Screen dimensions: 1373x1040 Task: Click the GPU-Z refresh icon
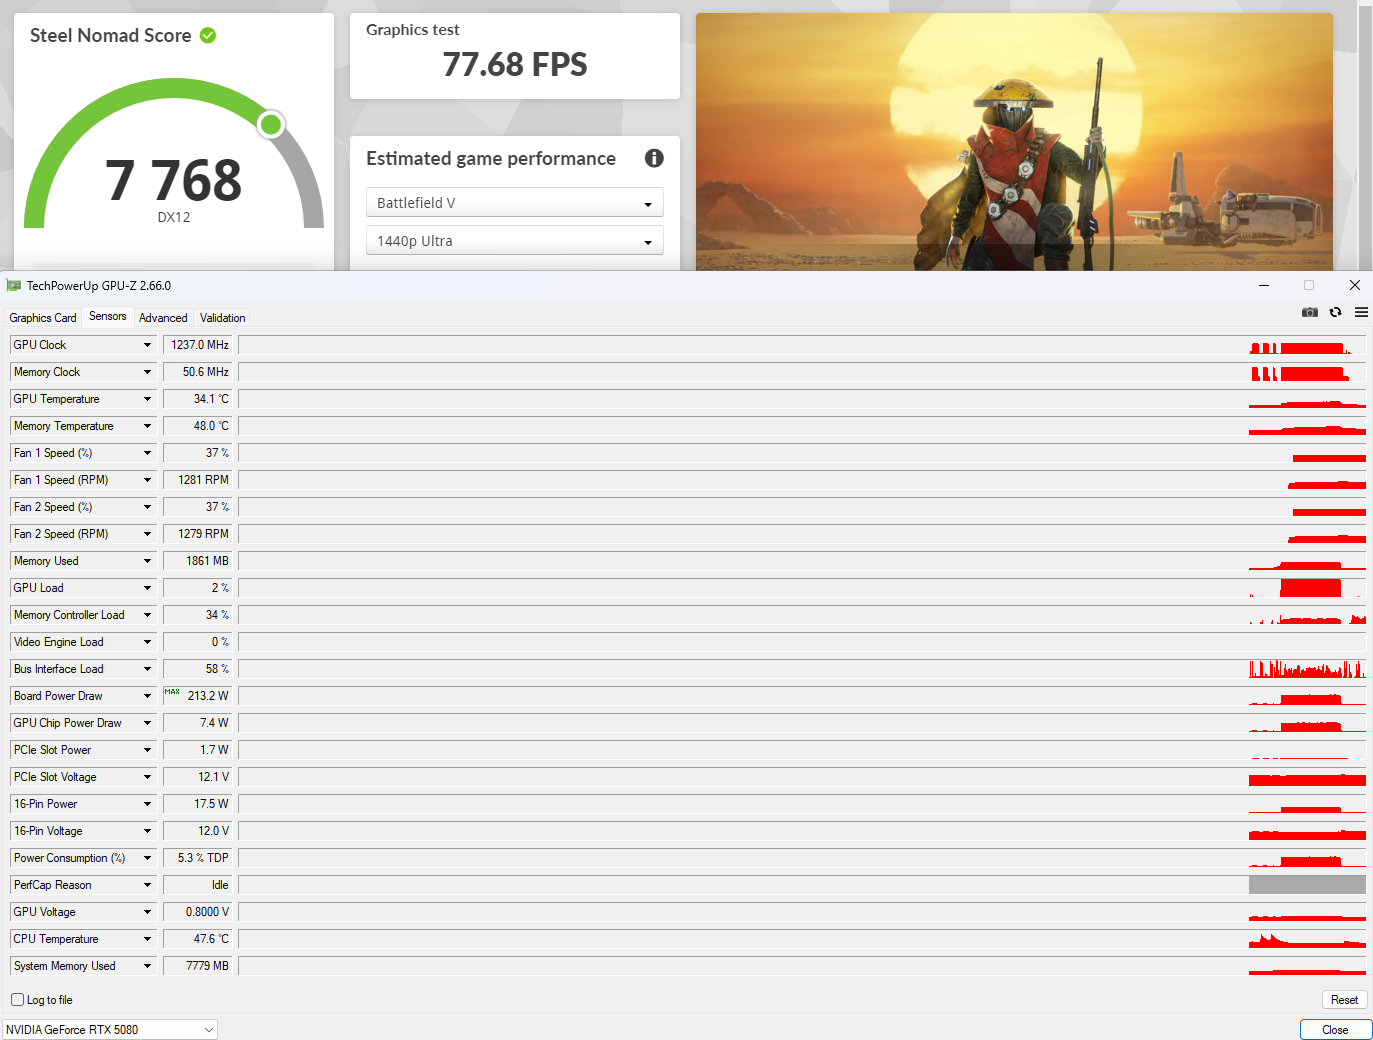point(1335,312)
